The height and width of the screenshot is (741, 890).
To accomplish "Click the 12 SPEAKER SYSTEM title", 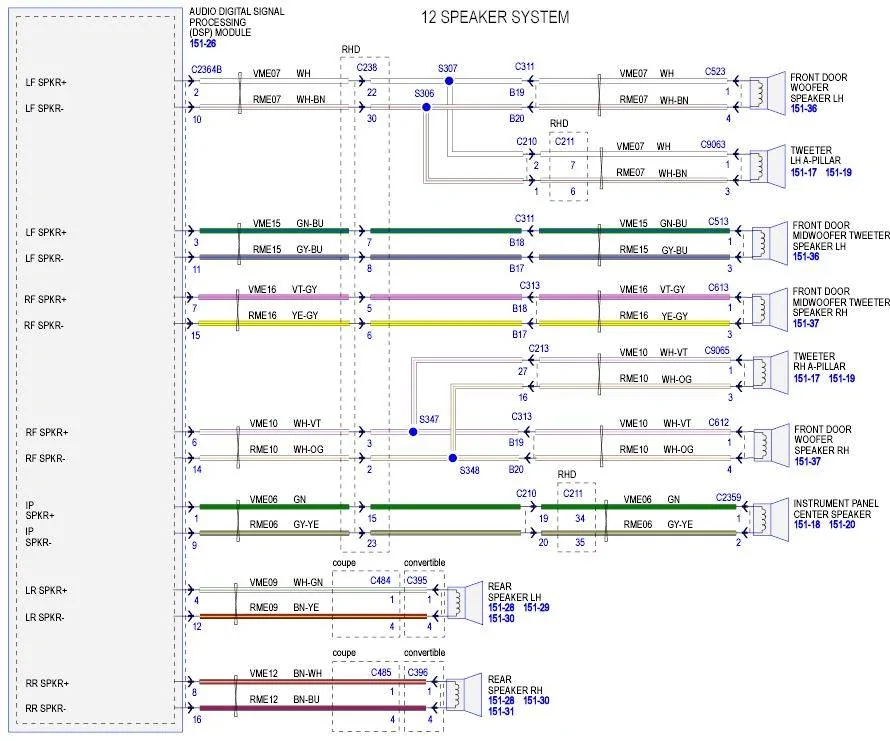I will point(495,17).
